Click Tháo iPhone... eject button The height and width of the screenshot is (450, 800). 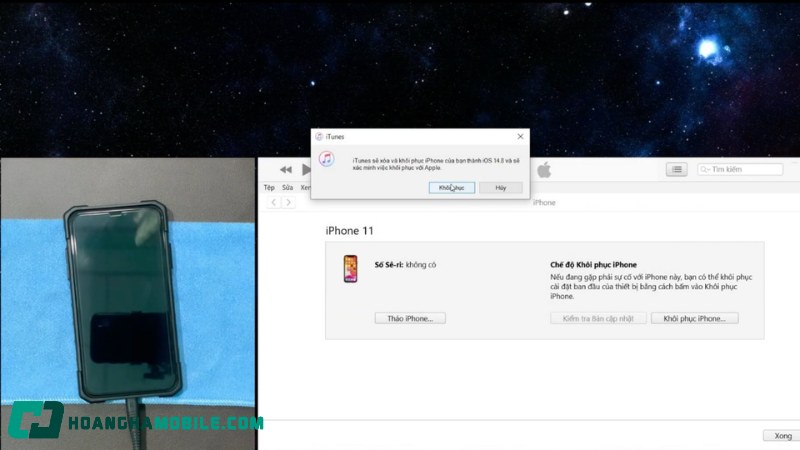[410, 318]
